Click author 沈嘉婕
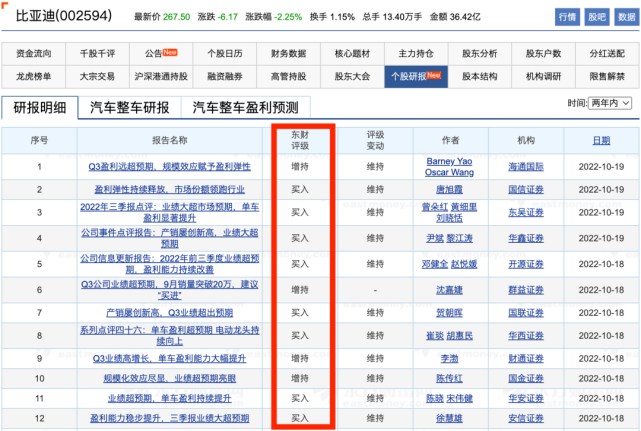Image resolution: width=641 pixels, height=431 pixels. coord(449,290)
